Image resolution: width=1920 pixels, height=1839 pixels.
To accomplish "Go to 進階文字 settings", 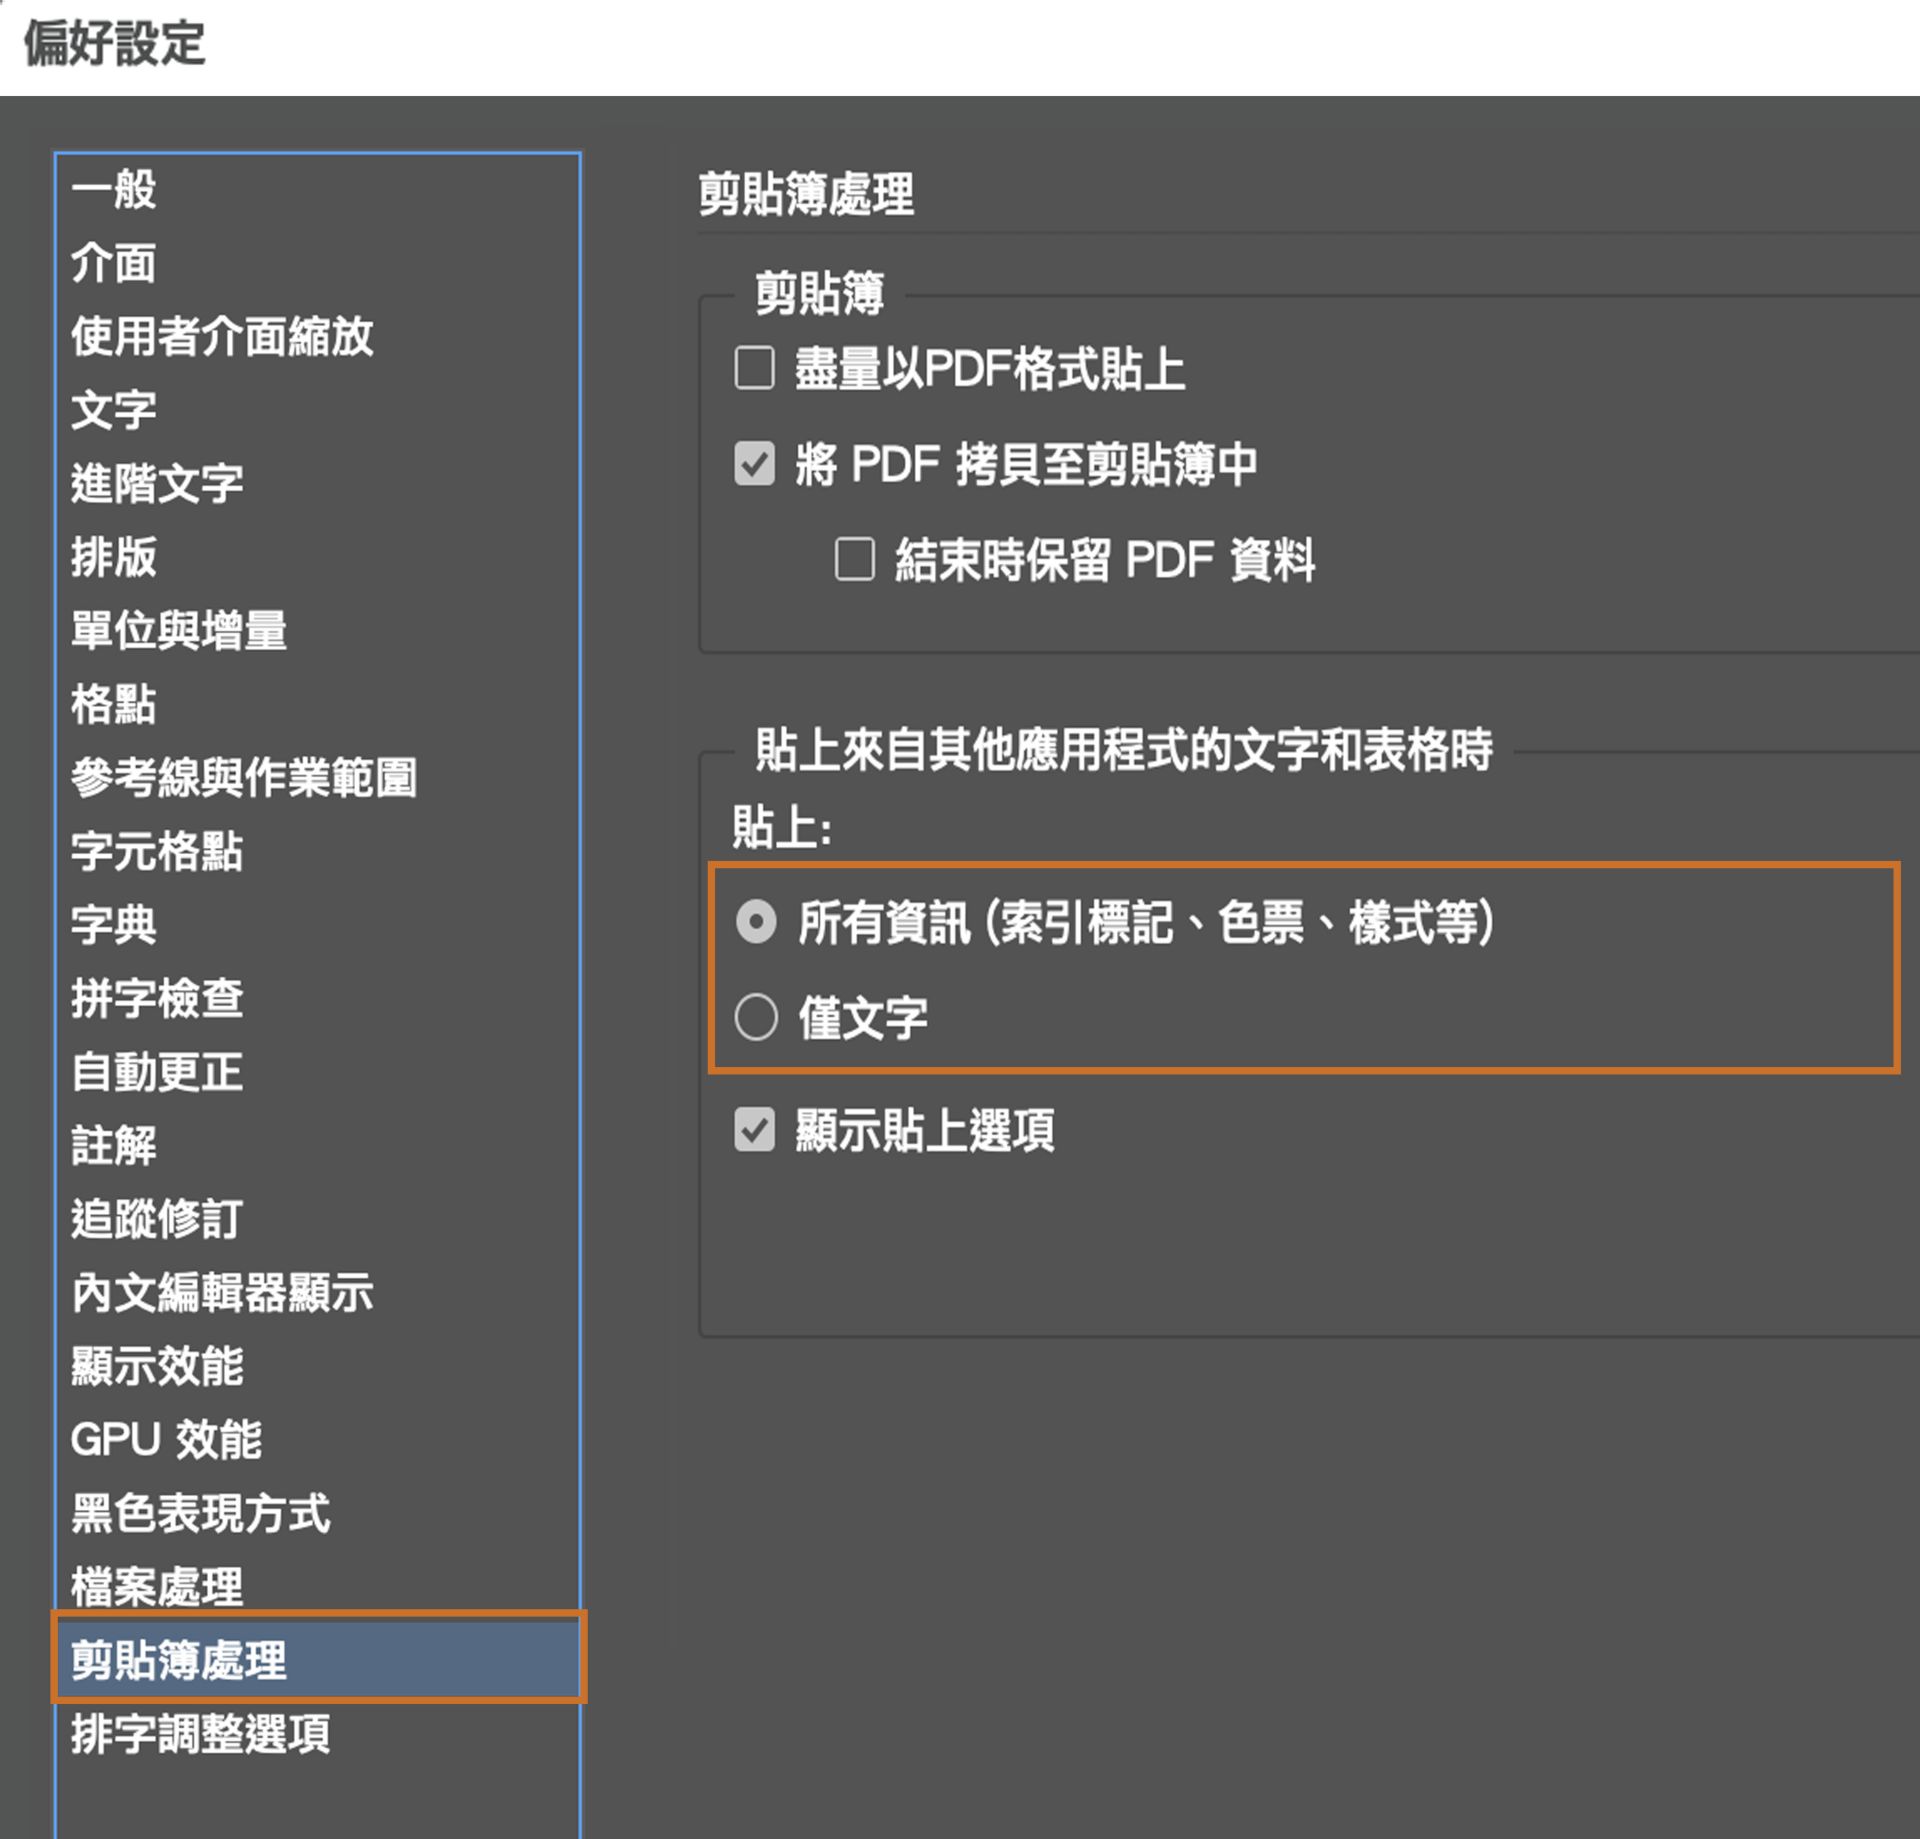I will [158, 483].
